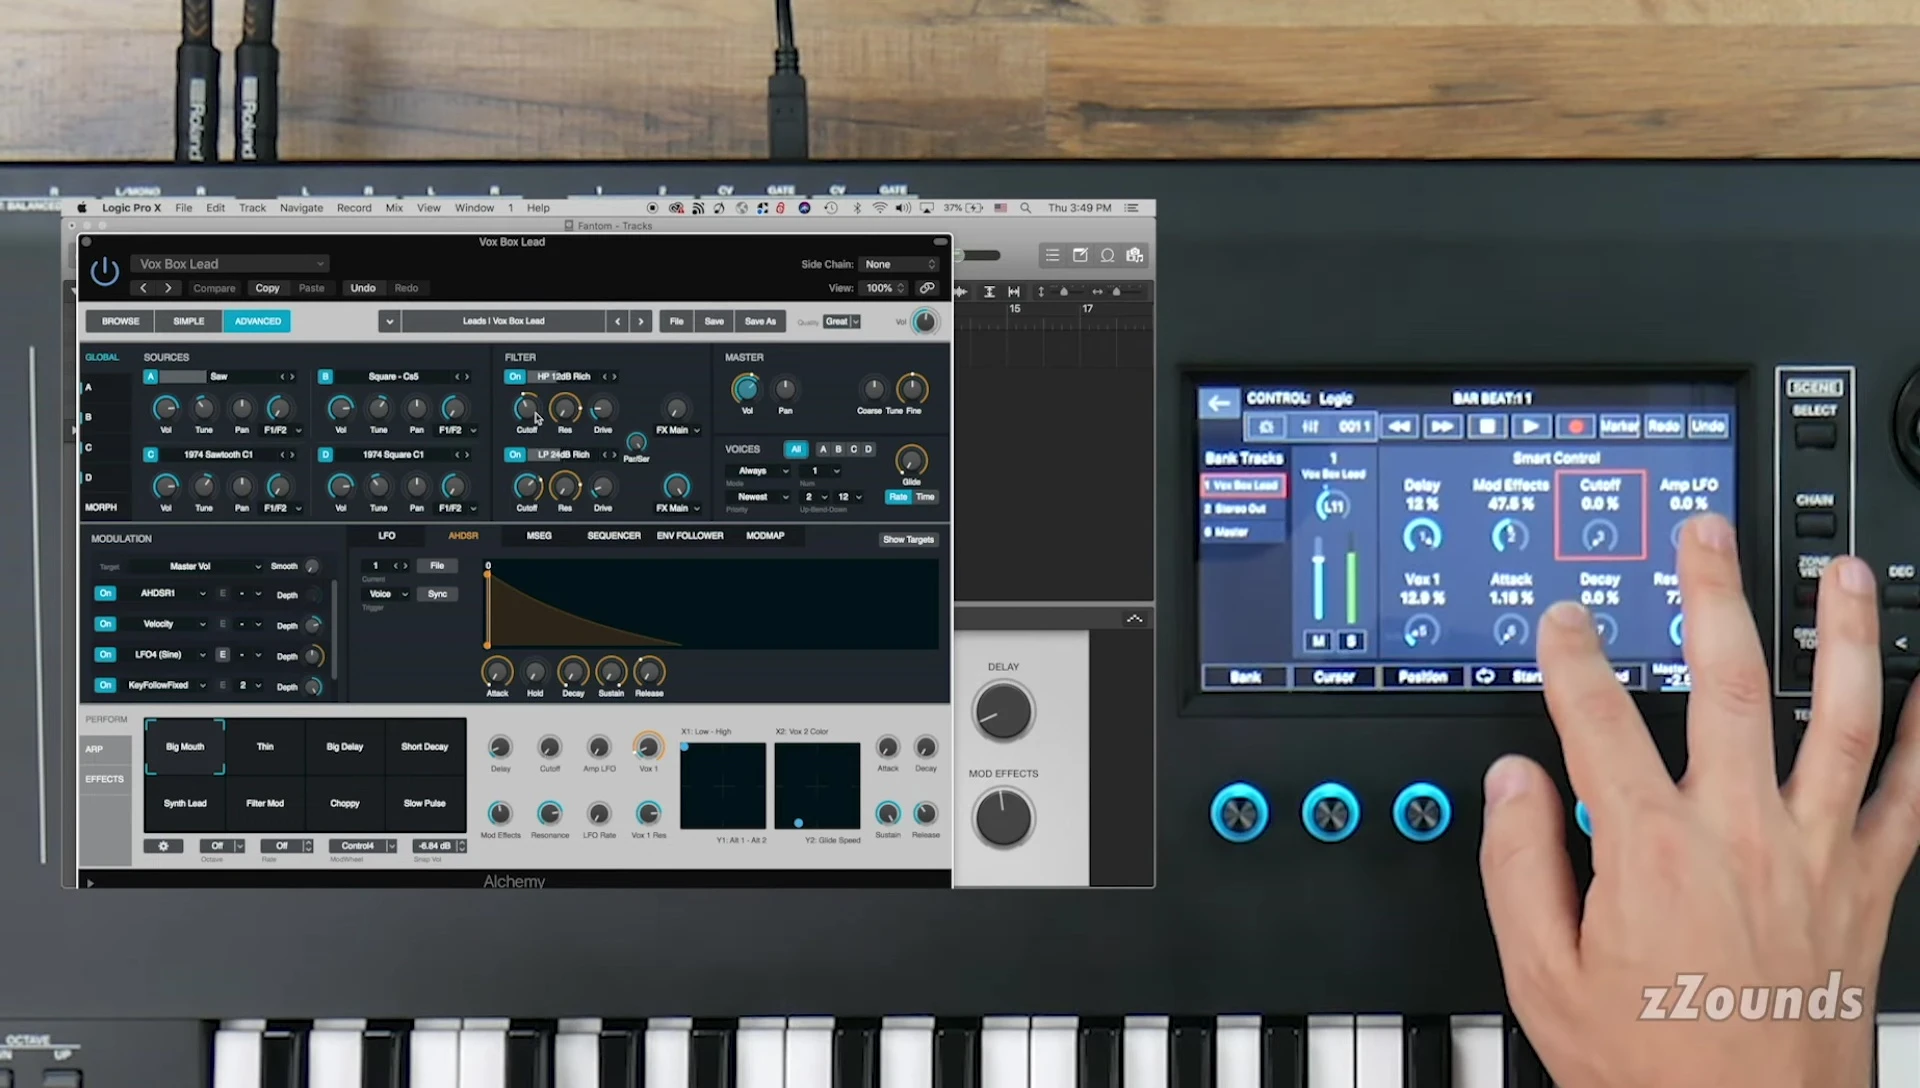The height and width of the screenshot is (1088, 1920).
Task: Open Notification Center icon in menu bar
Action: pyautogui.click(x=1131, y=208)
